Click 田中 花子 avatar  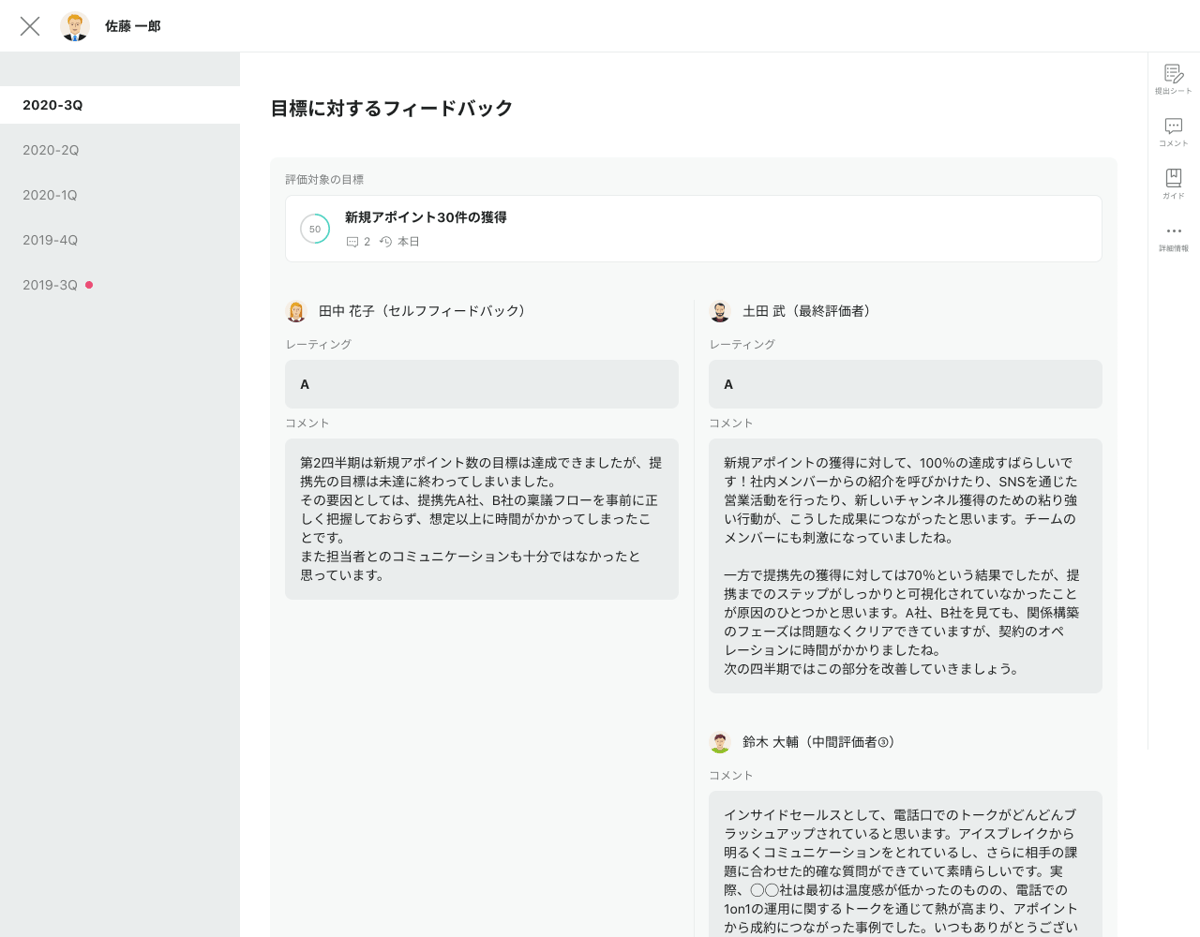(296, 311)
